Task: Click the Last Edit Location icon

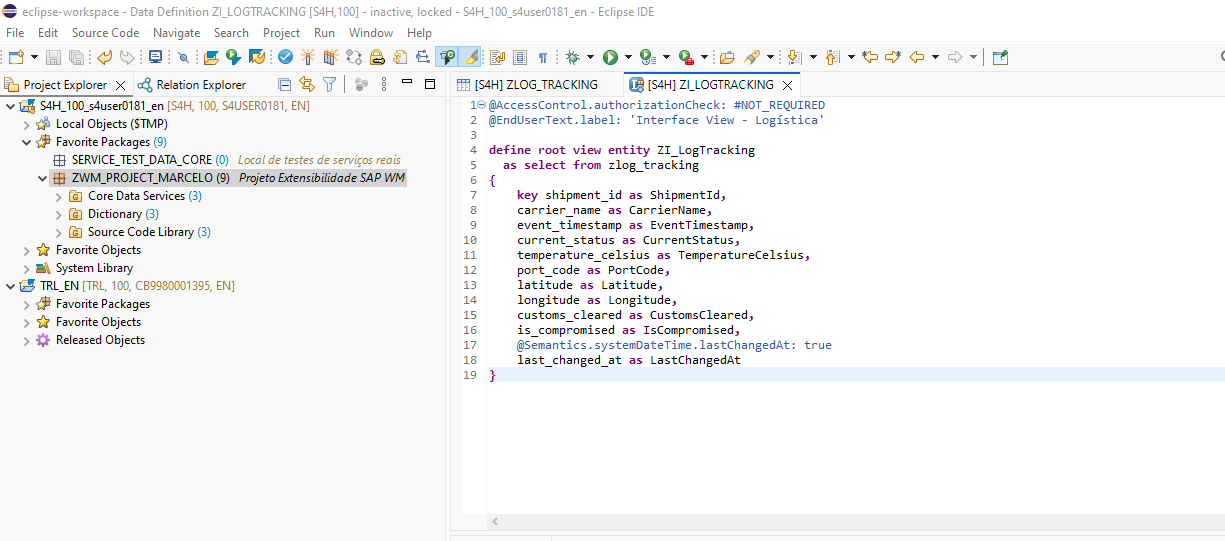Action: (x=870, y=57)
